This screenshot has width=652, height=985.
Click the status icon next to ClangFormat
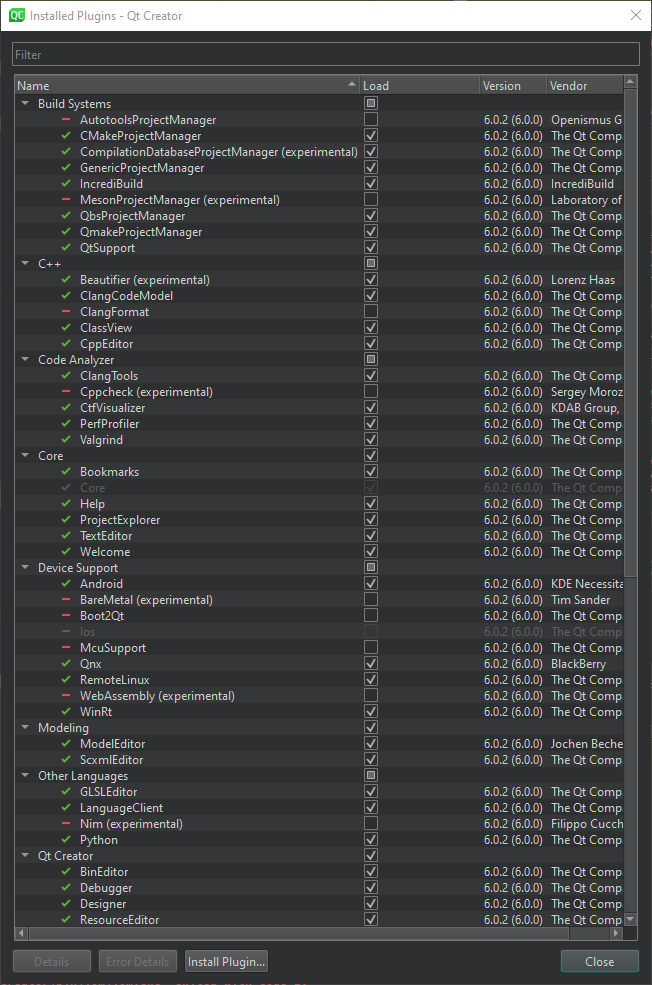pos(66,312)
